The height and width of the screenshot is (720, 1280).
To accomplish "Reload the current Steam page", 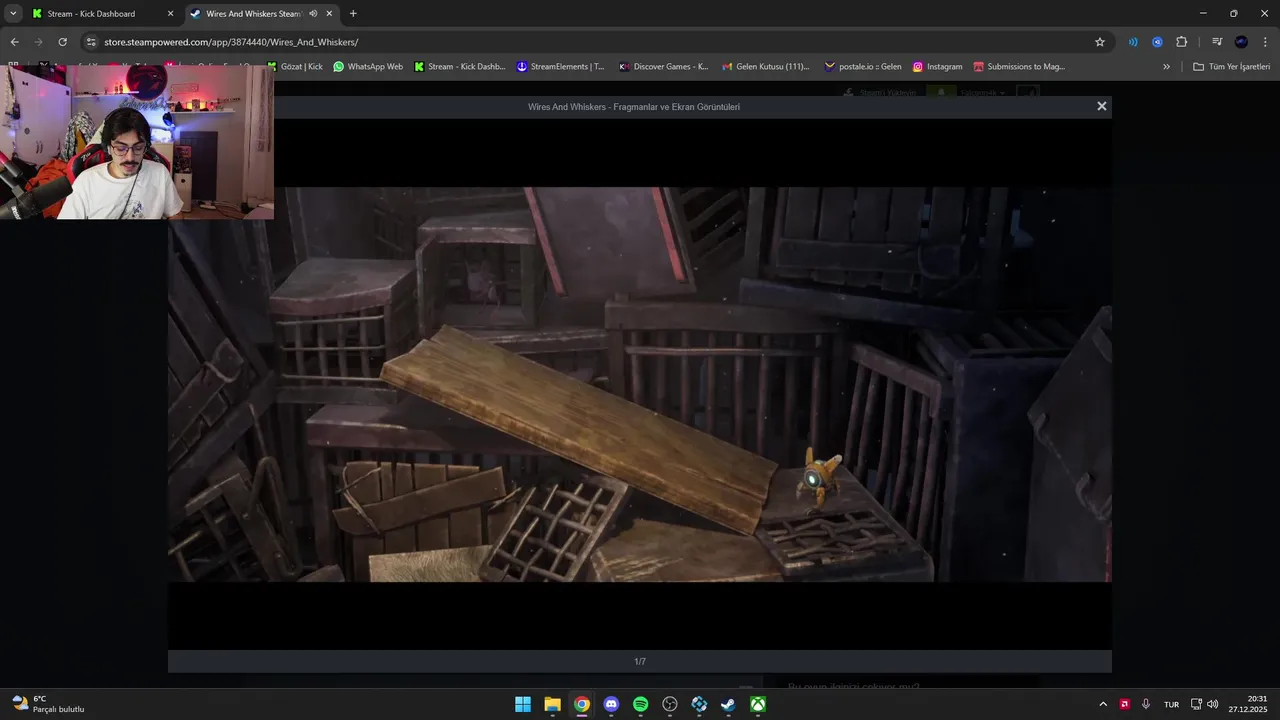I will 62,42.
